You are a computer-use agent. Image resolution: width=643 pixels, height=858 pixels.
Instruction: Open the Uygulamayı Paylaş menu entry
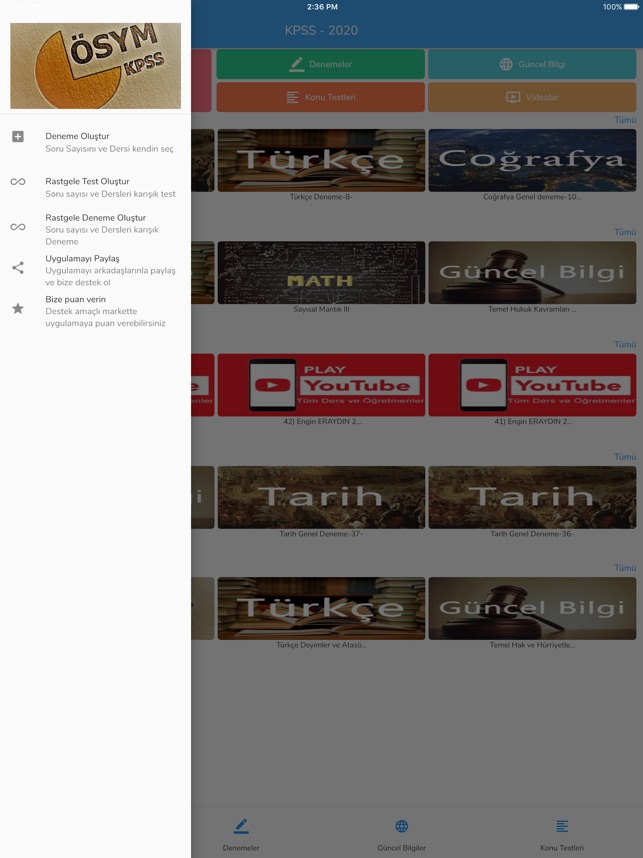(x=95, y=270)
